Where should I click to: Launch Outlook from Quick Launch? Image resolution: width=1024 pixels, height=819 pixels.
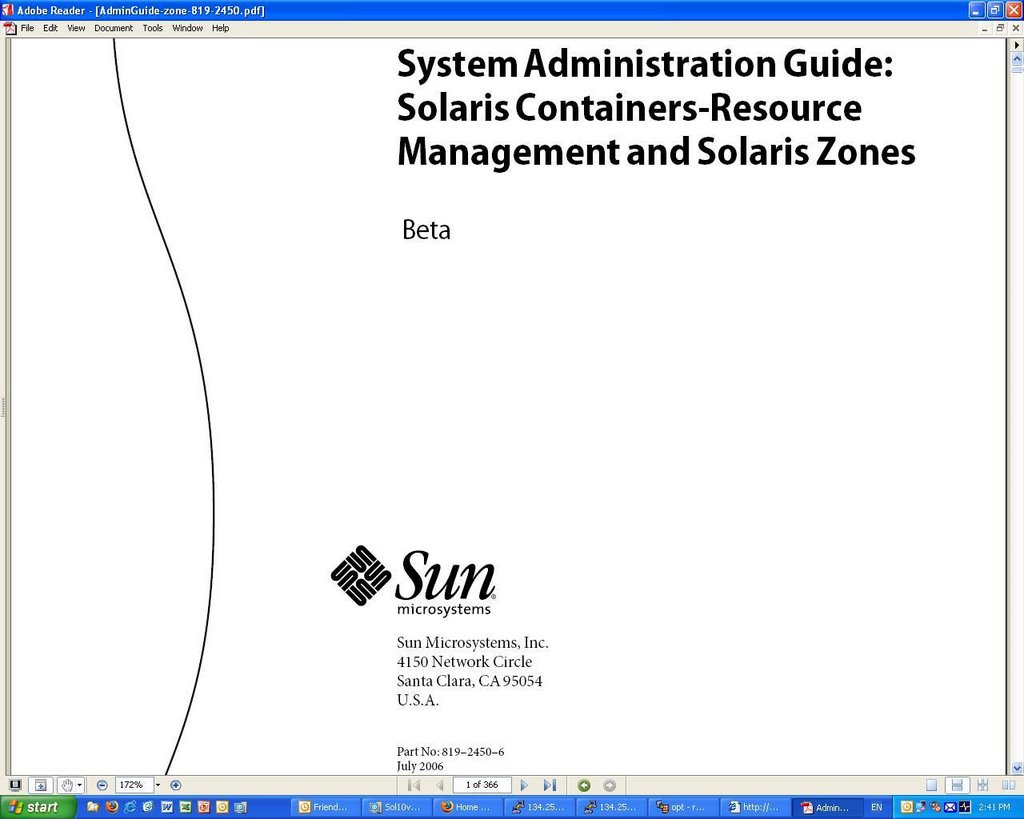(222, 807)
